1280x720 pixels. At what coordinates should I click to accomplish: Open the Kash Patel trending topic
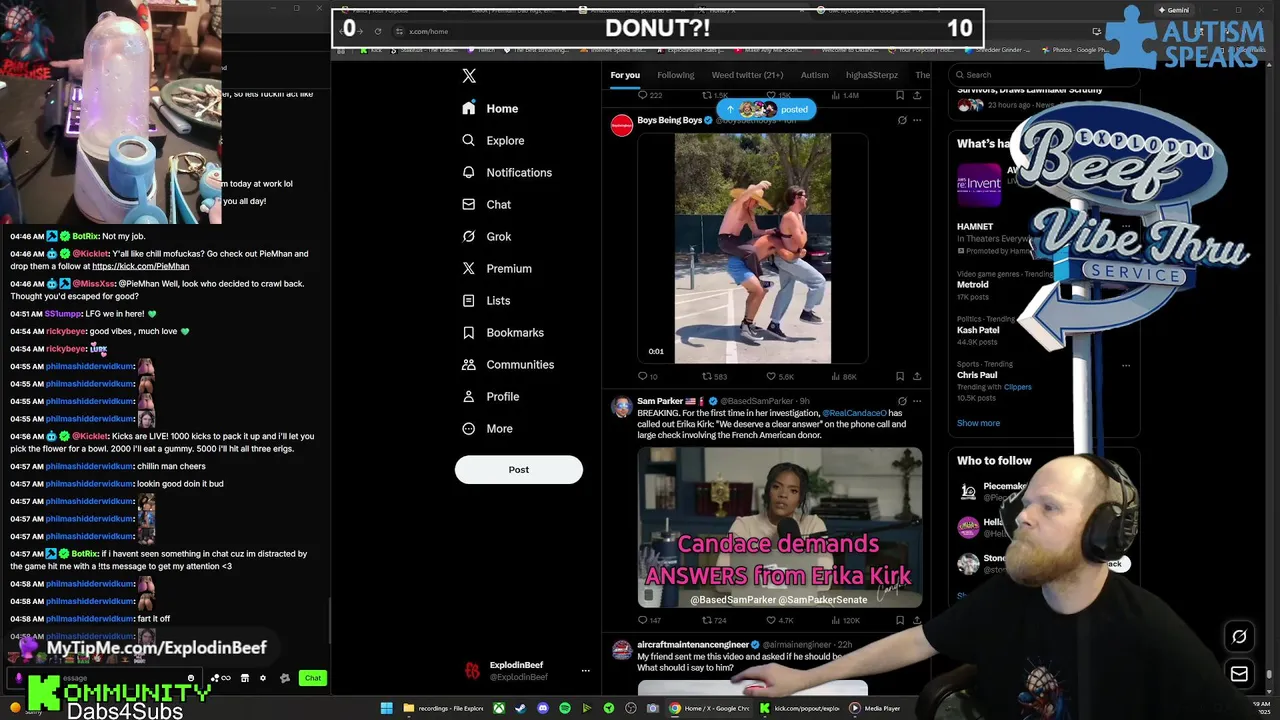[x=978, y=330]
